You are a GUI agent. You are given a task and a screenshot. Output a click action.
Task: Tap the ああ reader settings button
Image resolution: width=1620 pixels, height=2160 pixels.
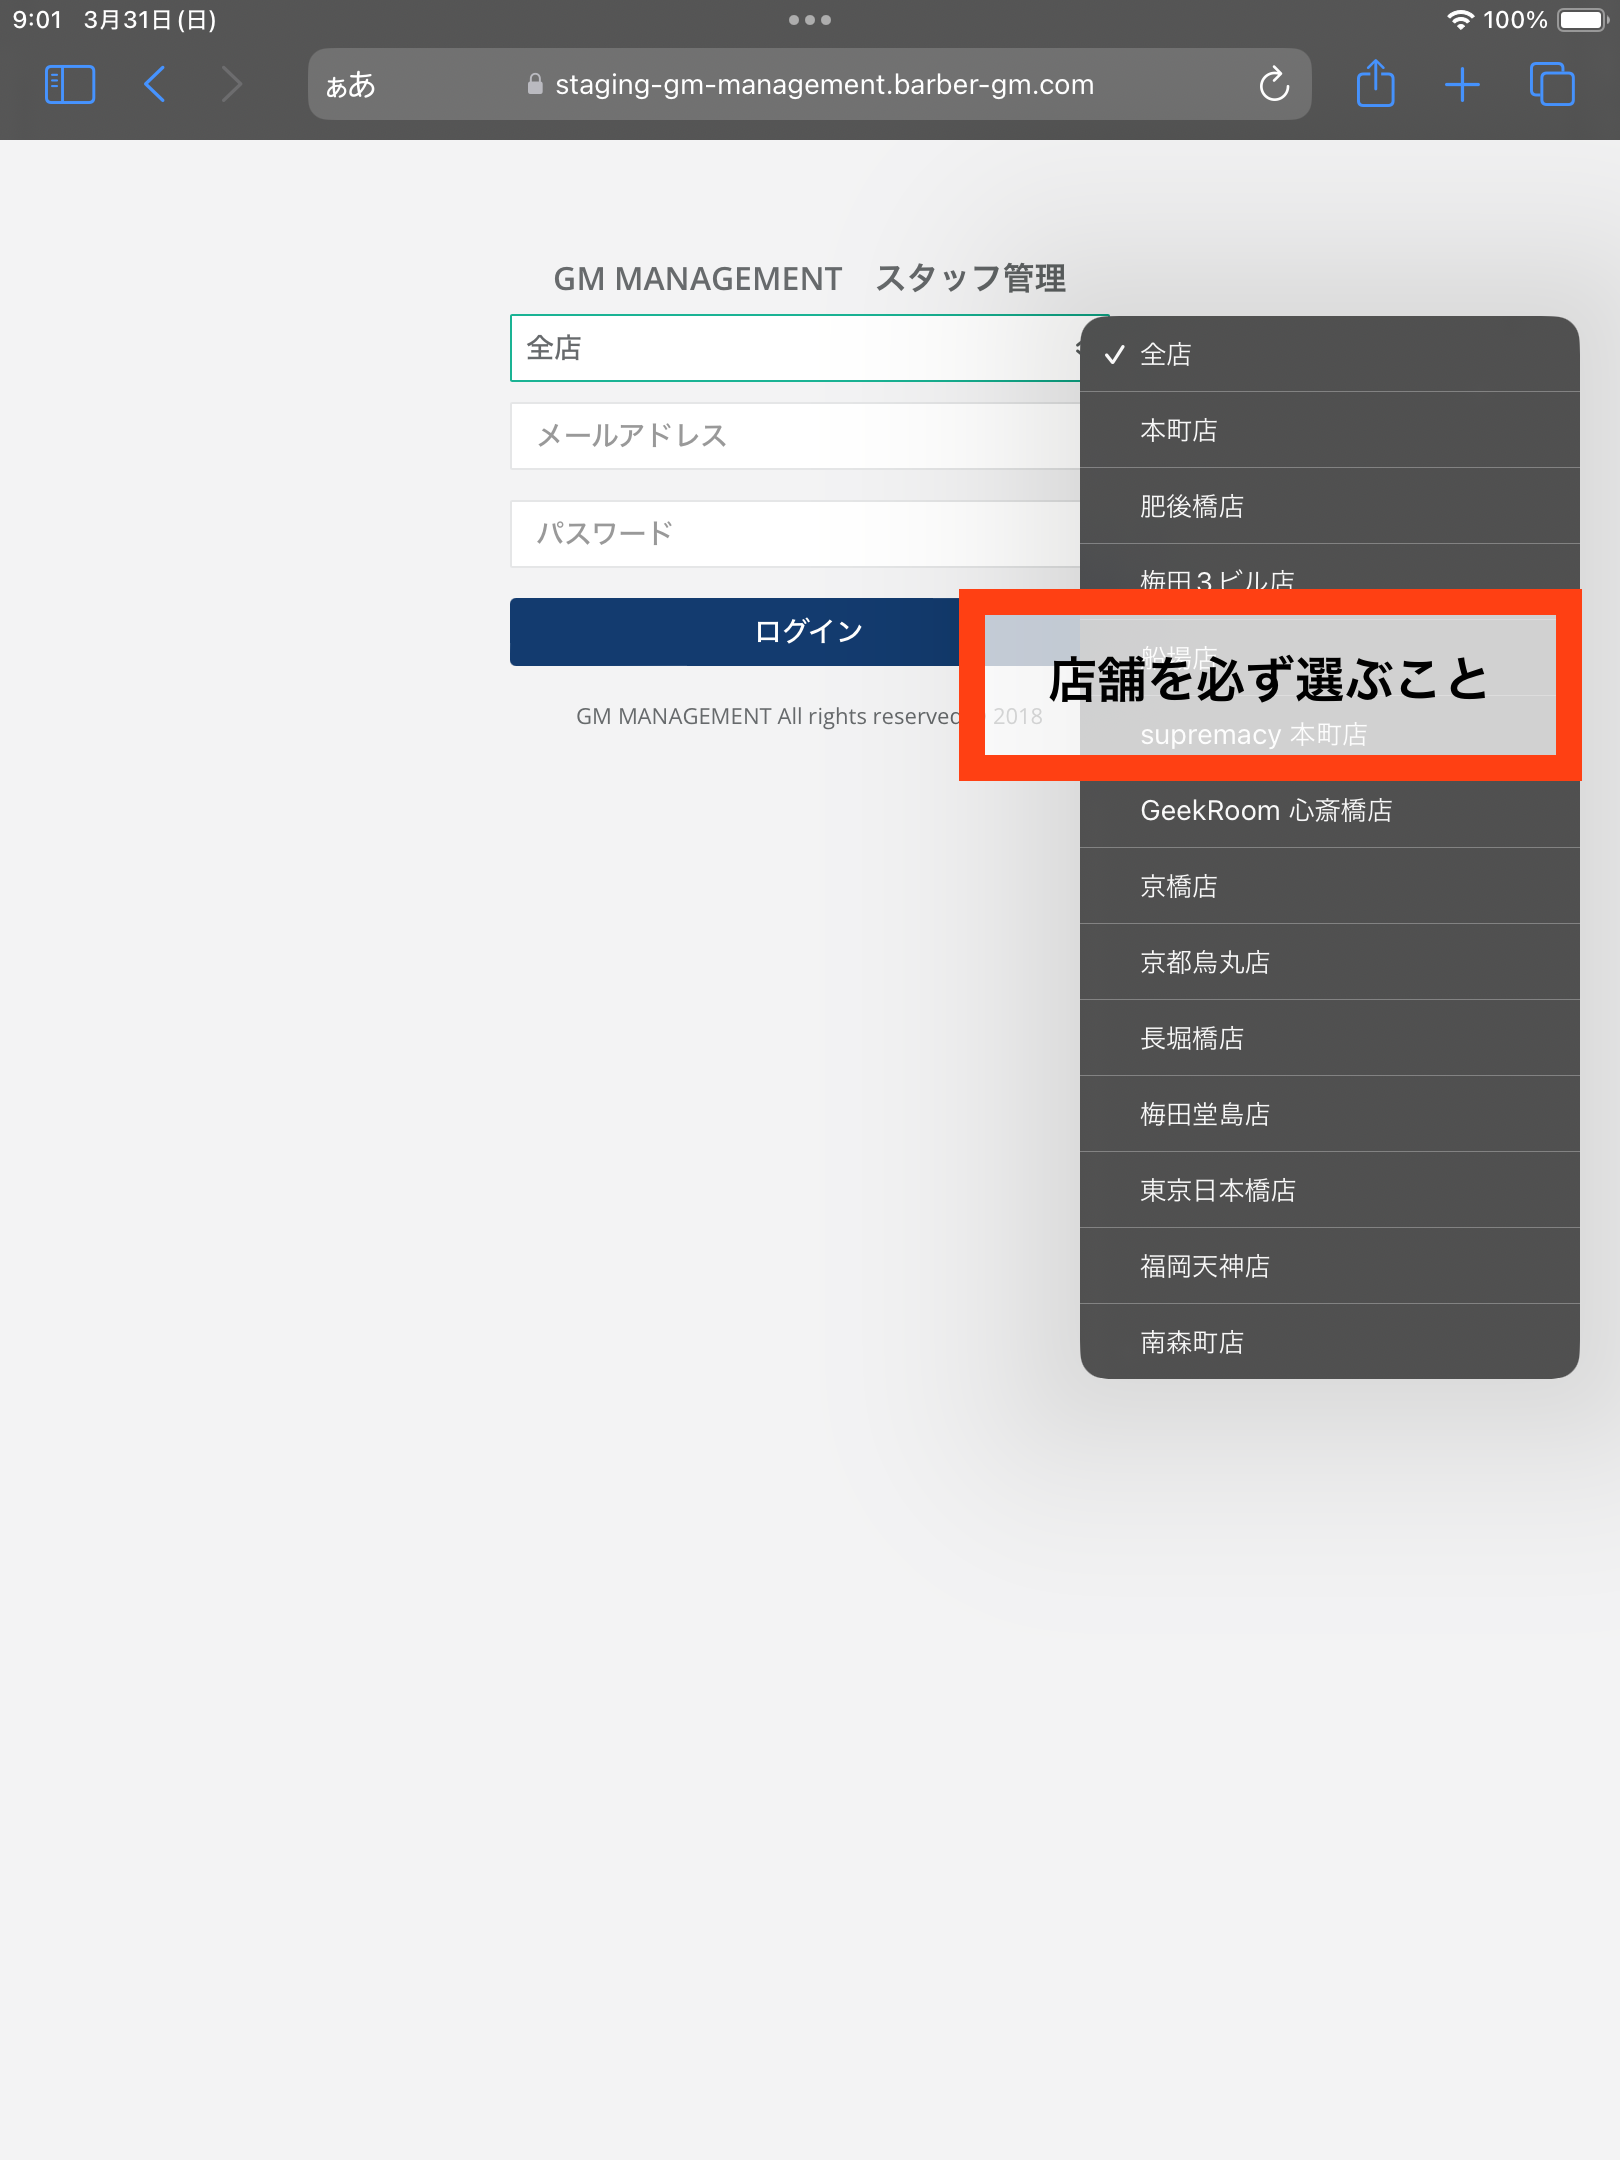(351, 85)
